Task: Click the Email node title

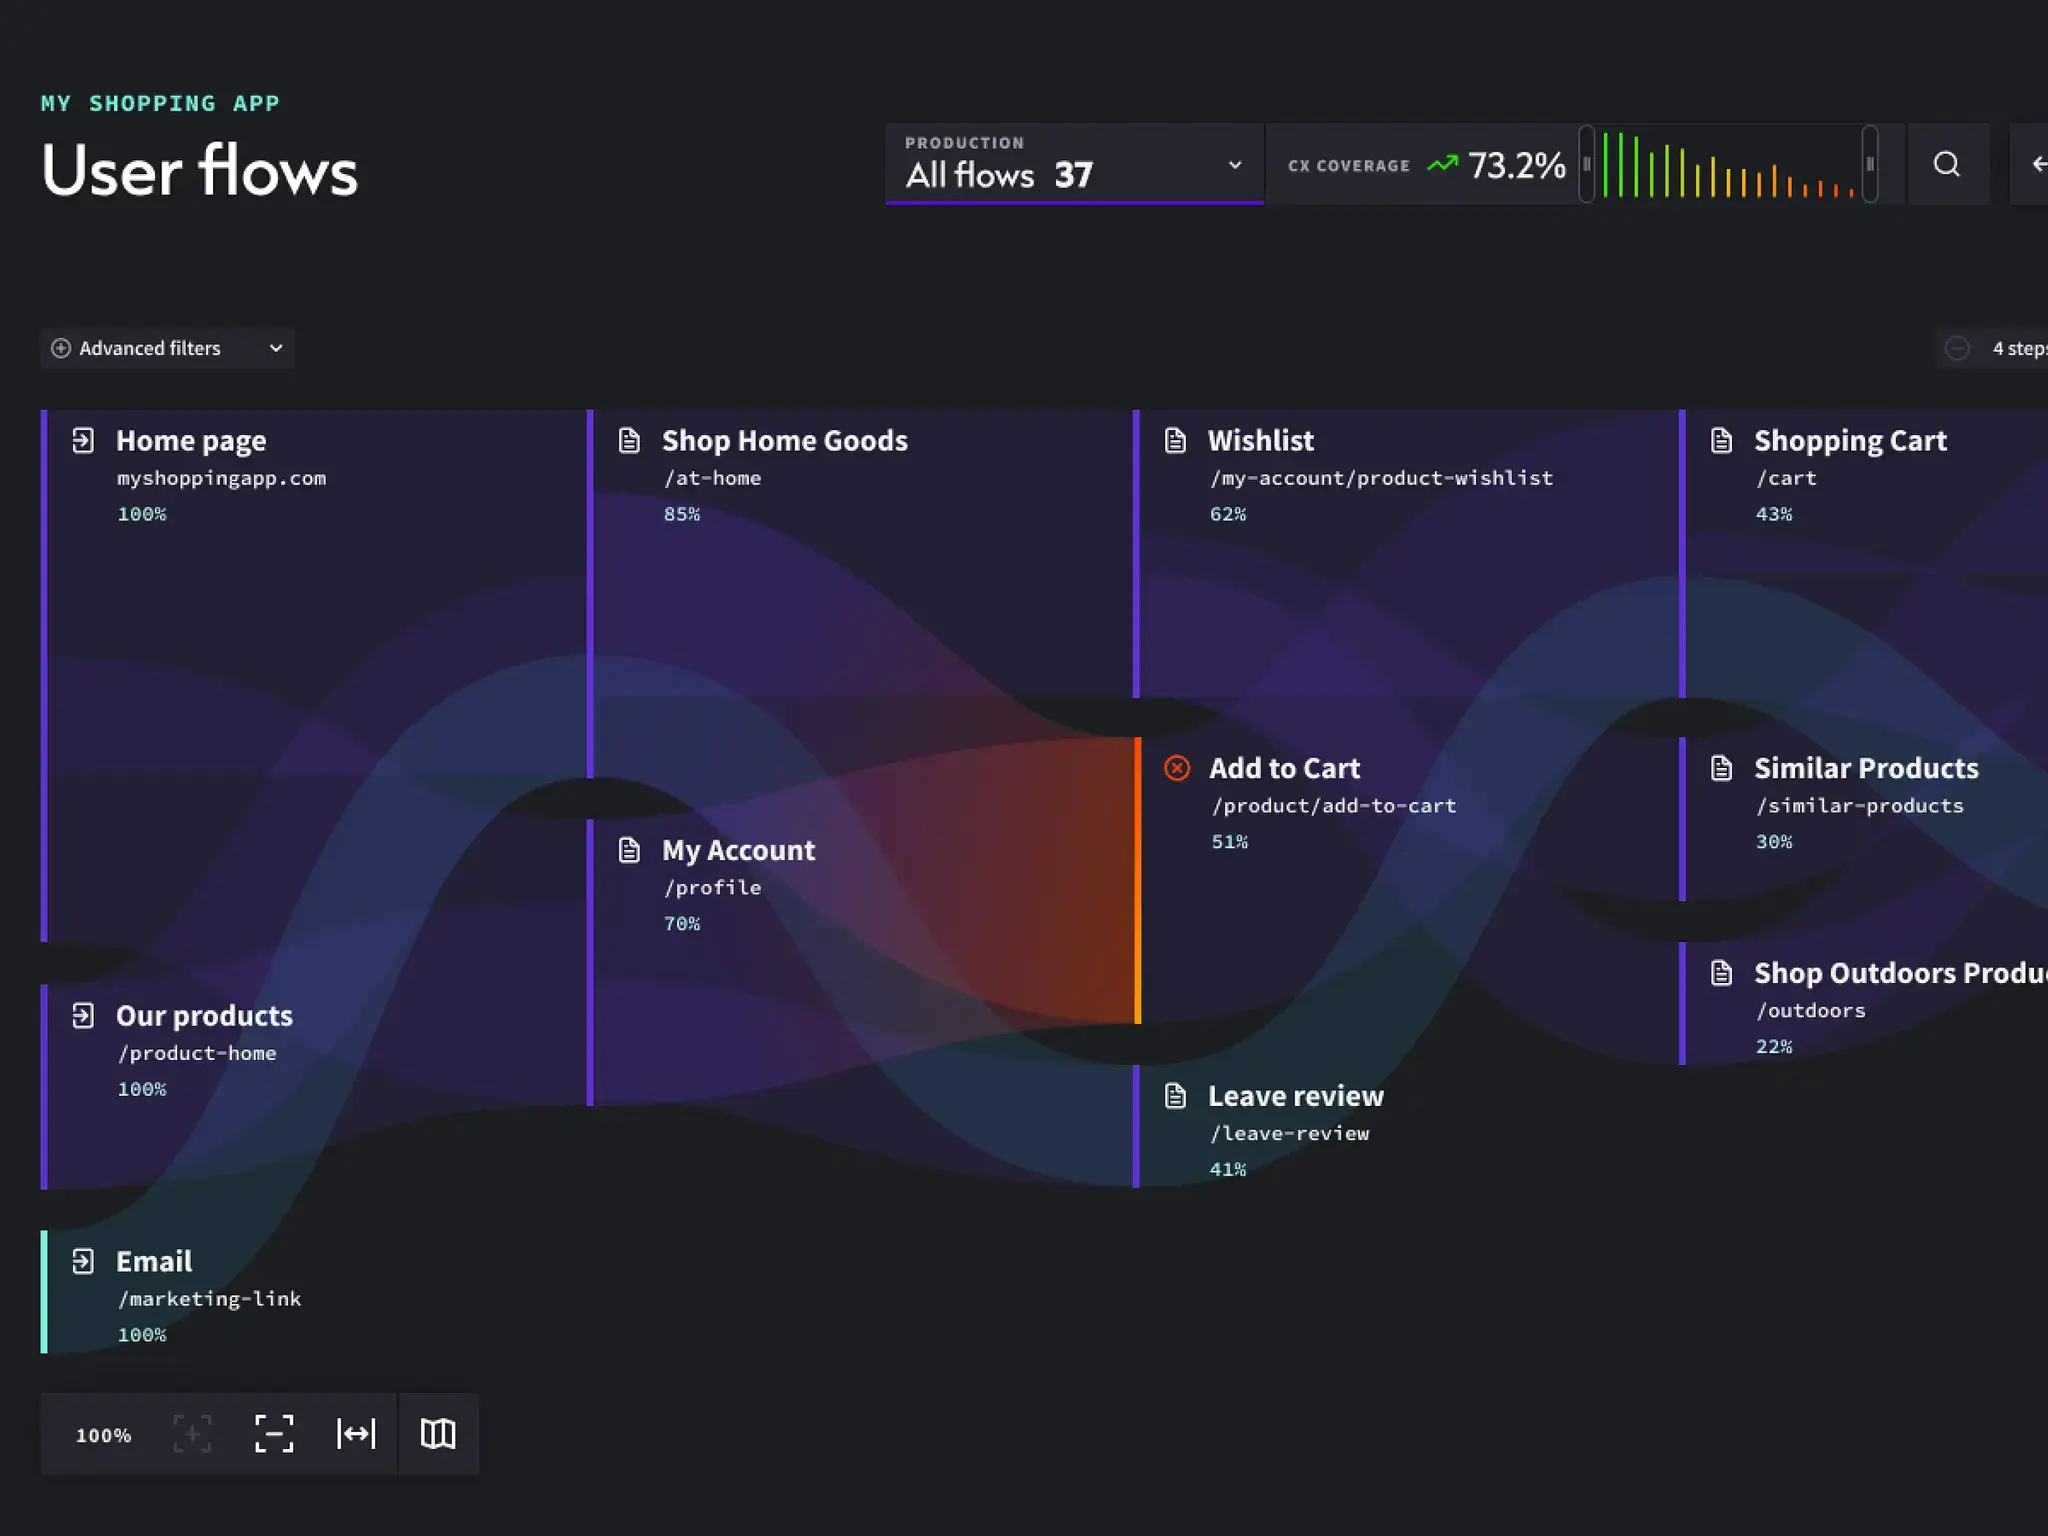Action: (154, 1261)
